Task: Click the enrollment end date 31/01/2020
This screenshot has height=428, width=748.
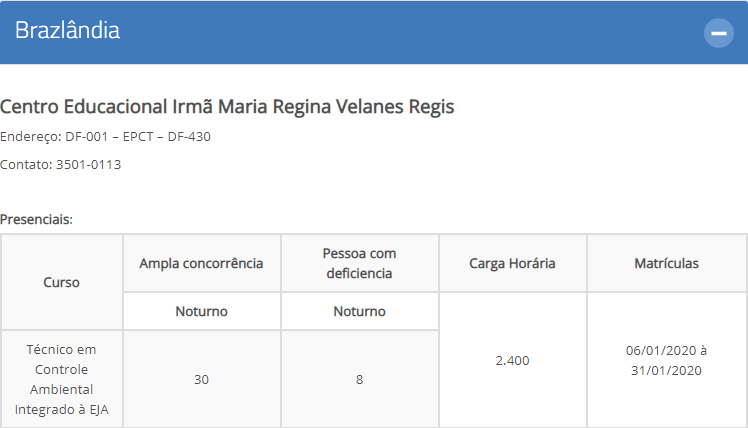Action: tap(666, 371)
